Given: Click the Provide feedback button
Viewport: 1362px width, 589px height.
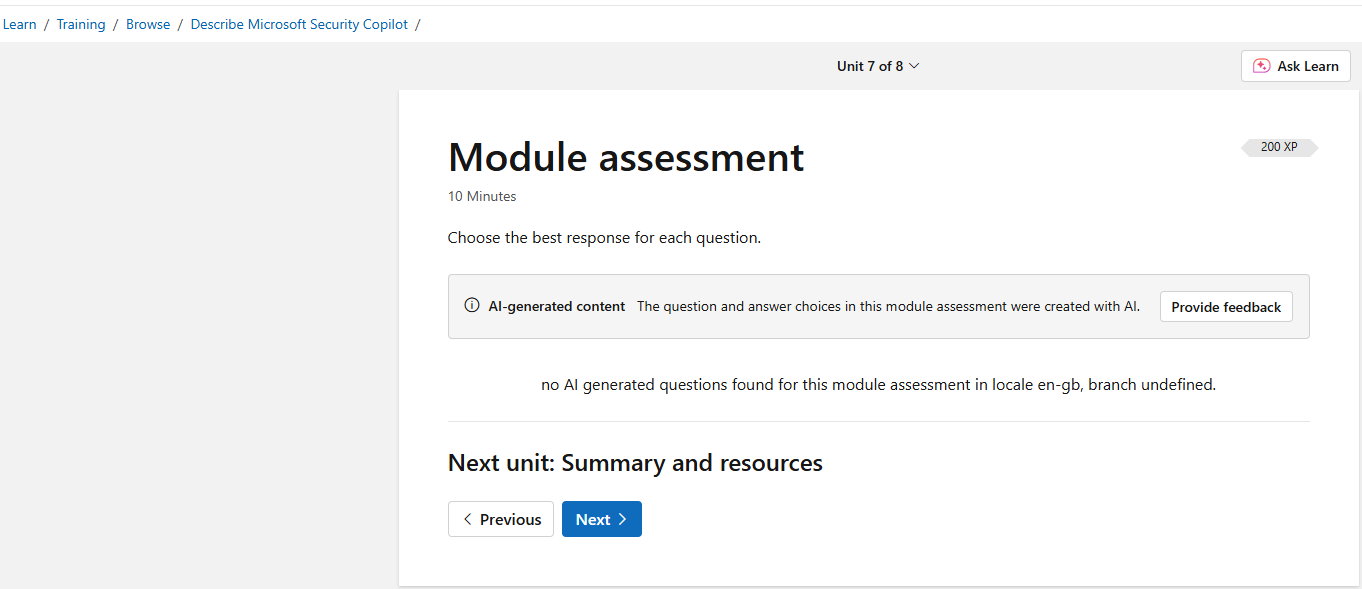Looking at the screenshot, I should pos(1226,307).
